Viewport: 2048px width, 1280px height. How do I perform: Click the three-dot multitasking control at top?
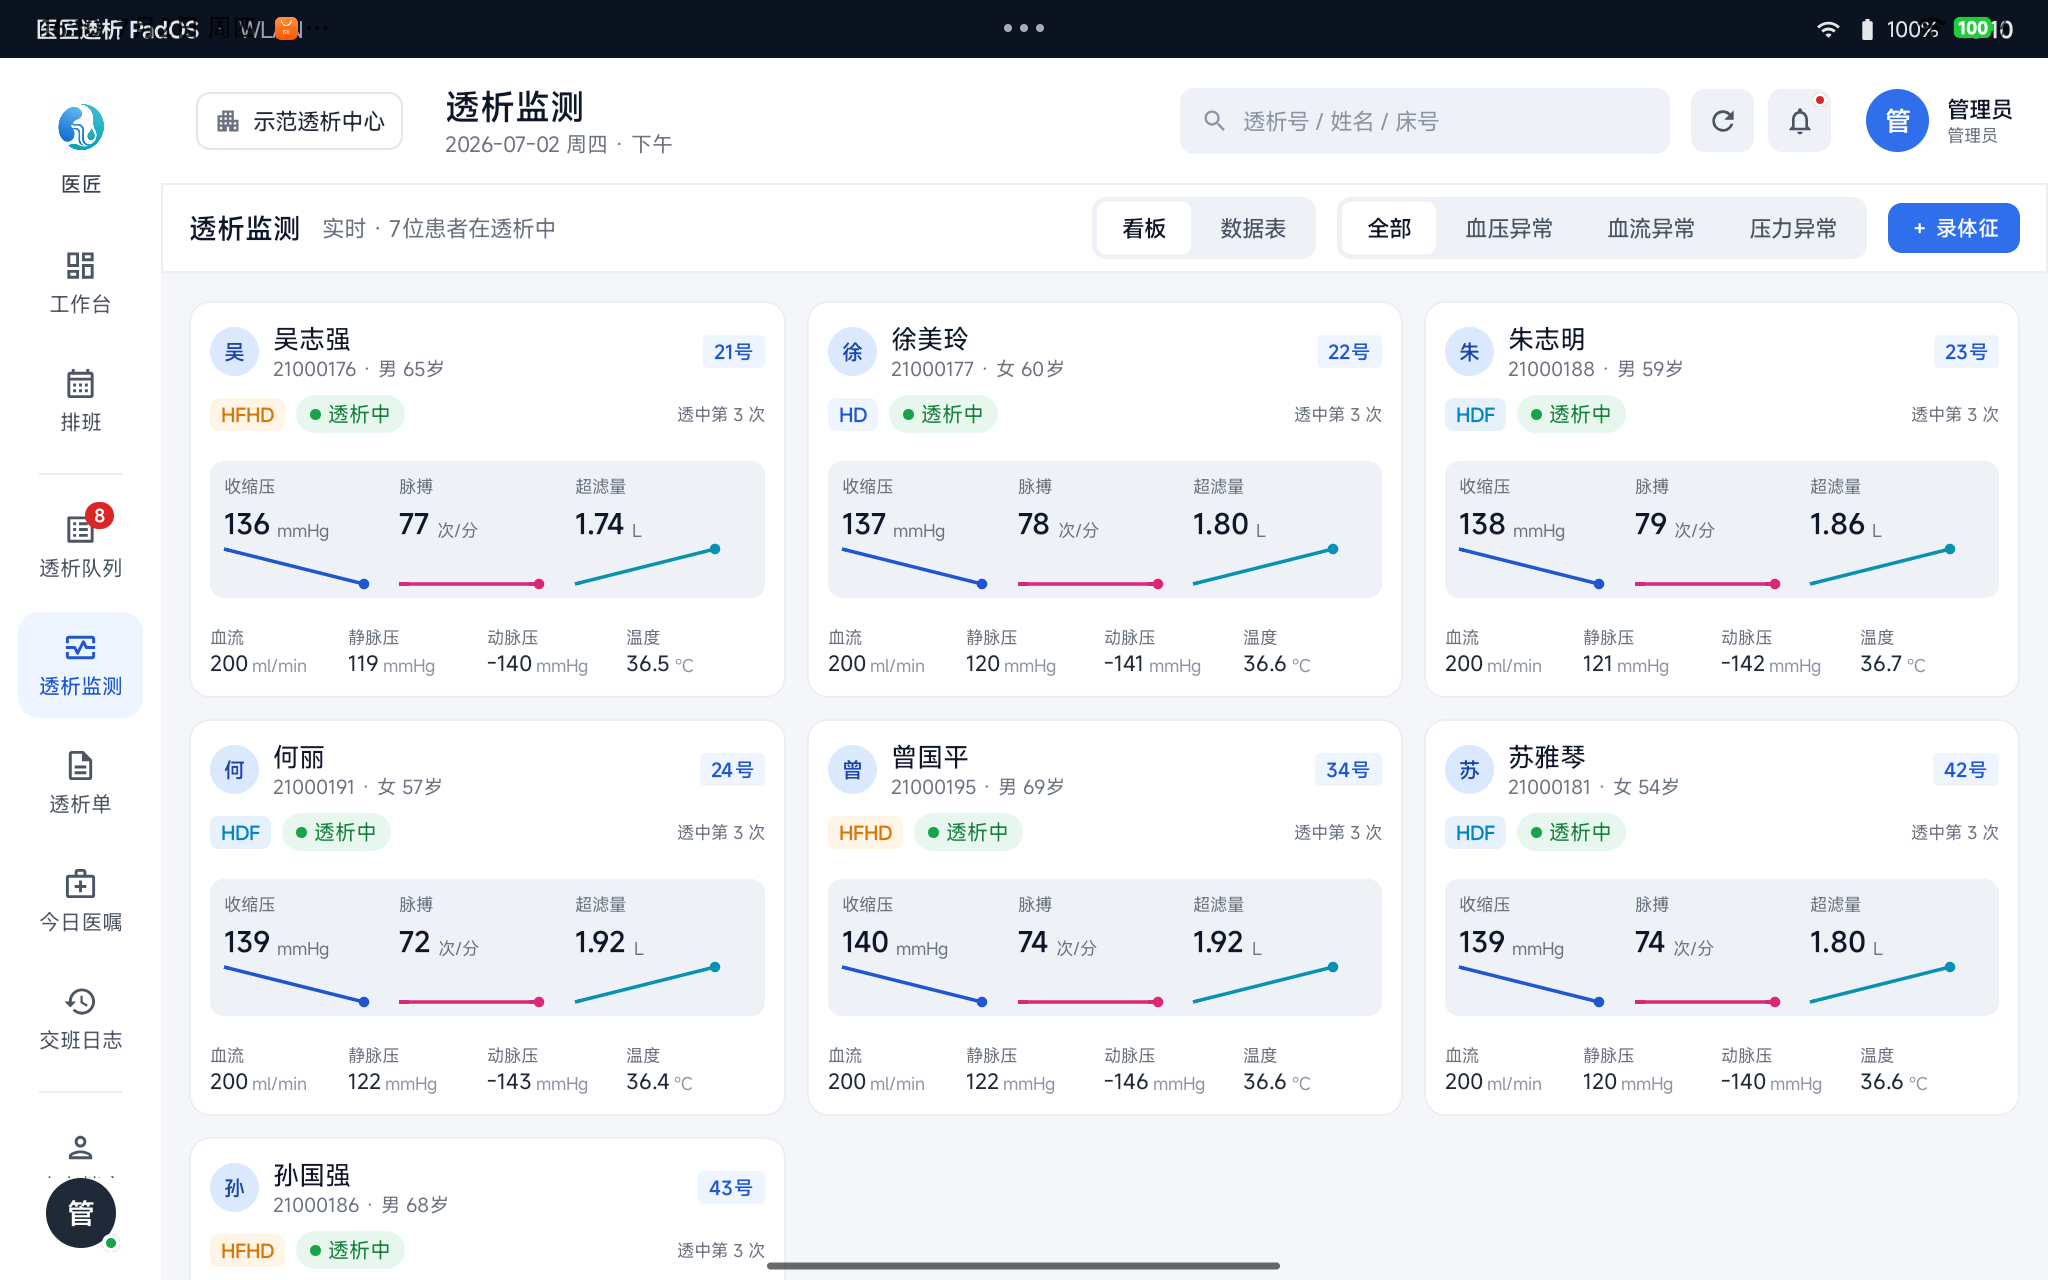[1024, 28]
